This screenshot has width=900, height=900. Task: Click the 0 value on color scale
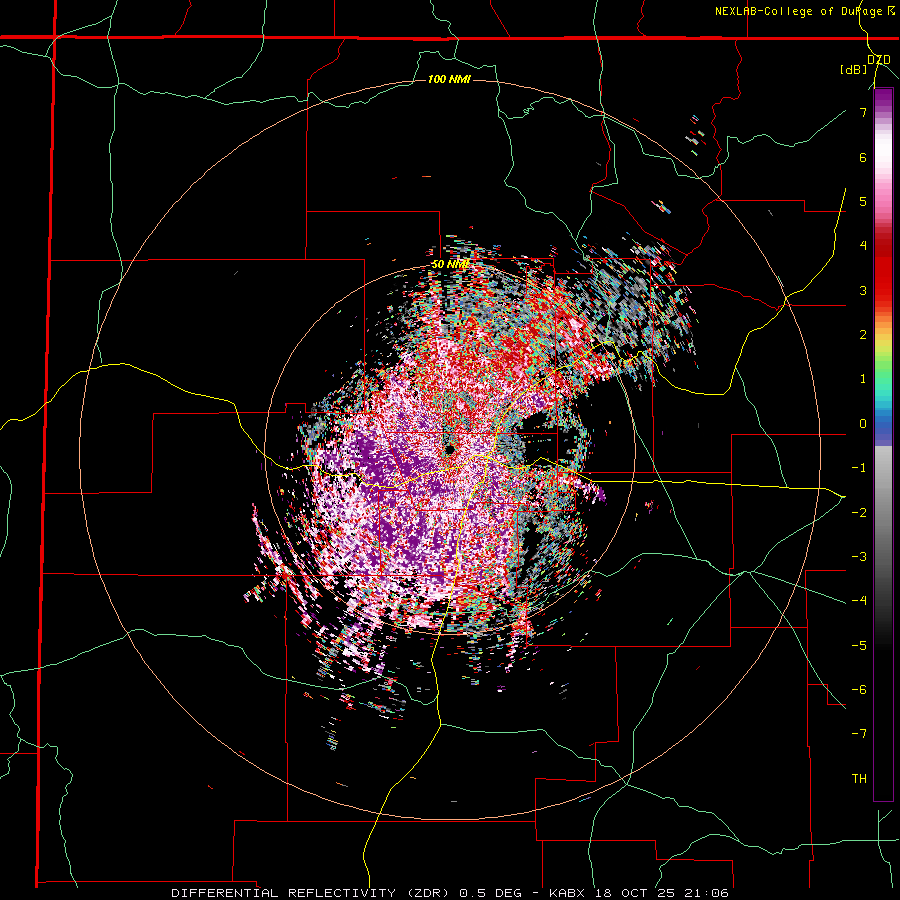[863, 424]
